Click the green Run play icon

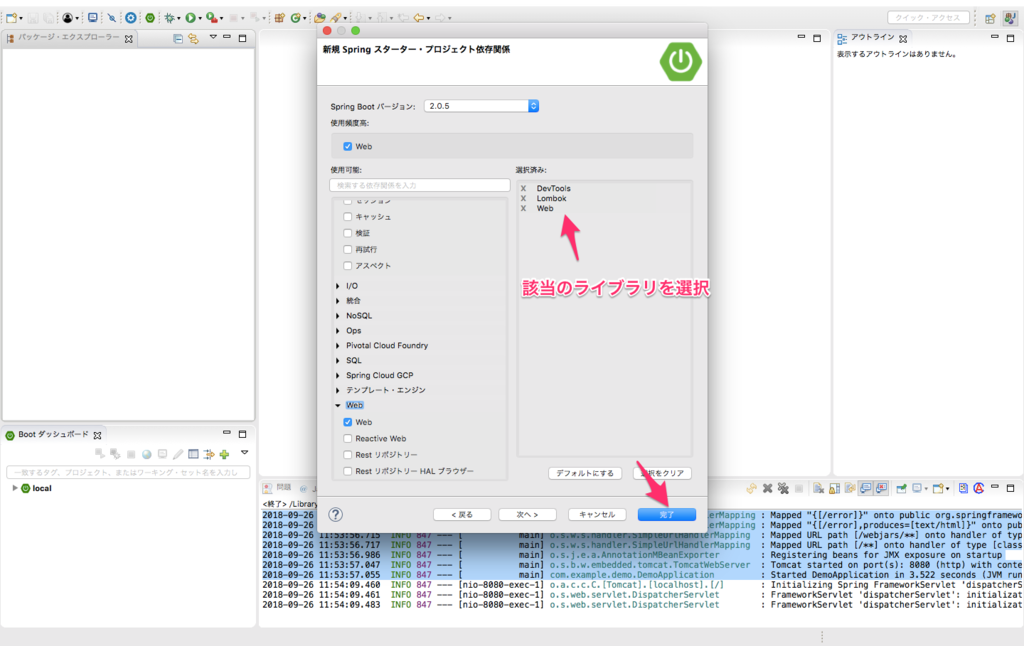click(190, 18)
